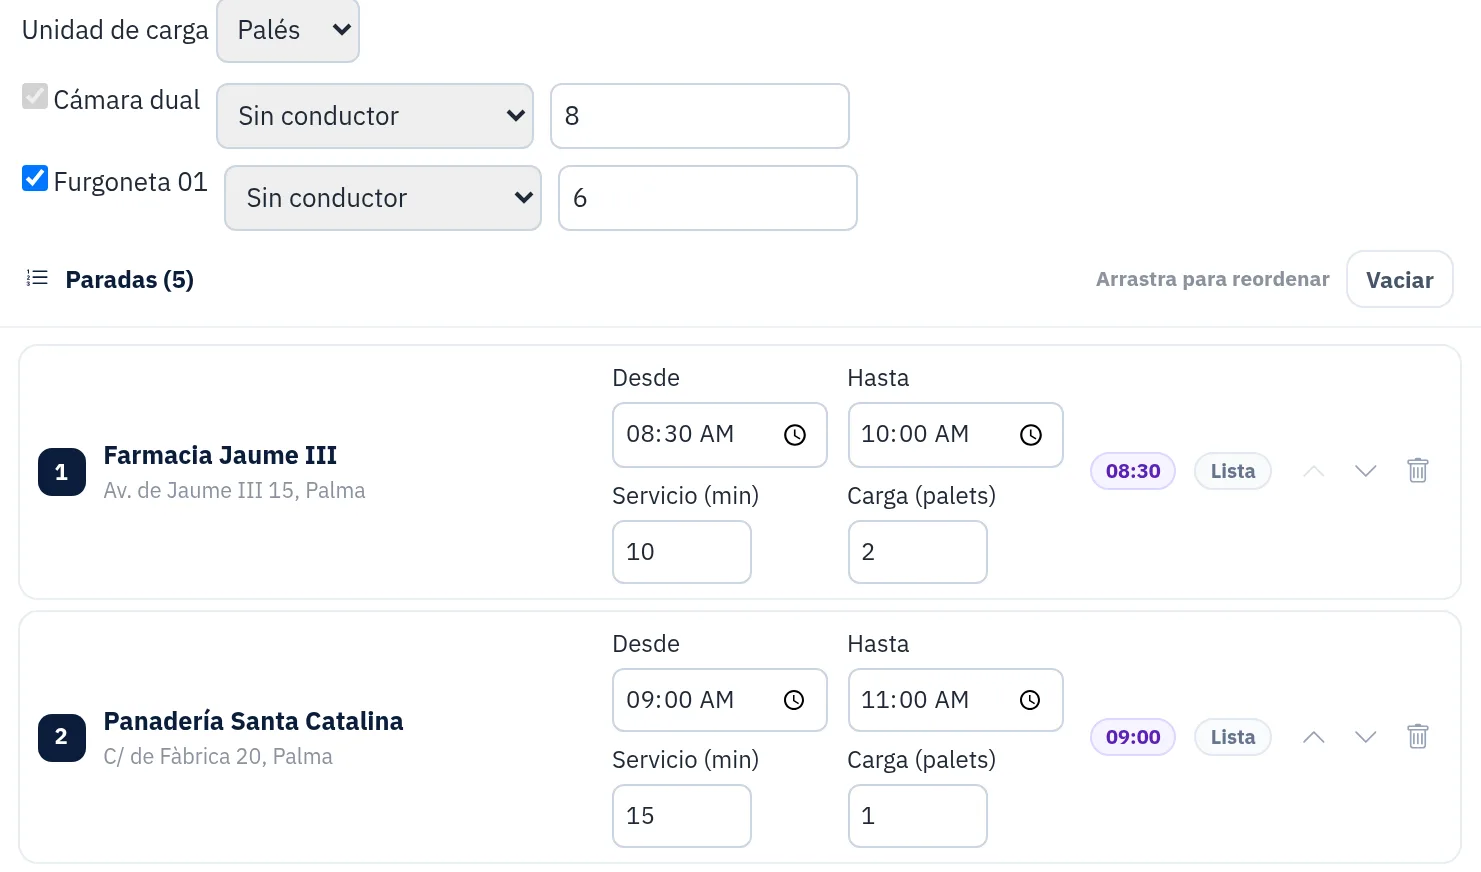Click Lista badge on Farmacia Jaume III
This screenshot has height=872, width=1481.
(1233, 471)
